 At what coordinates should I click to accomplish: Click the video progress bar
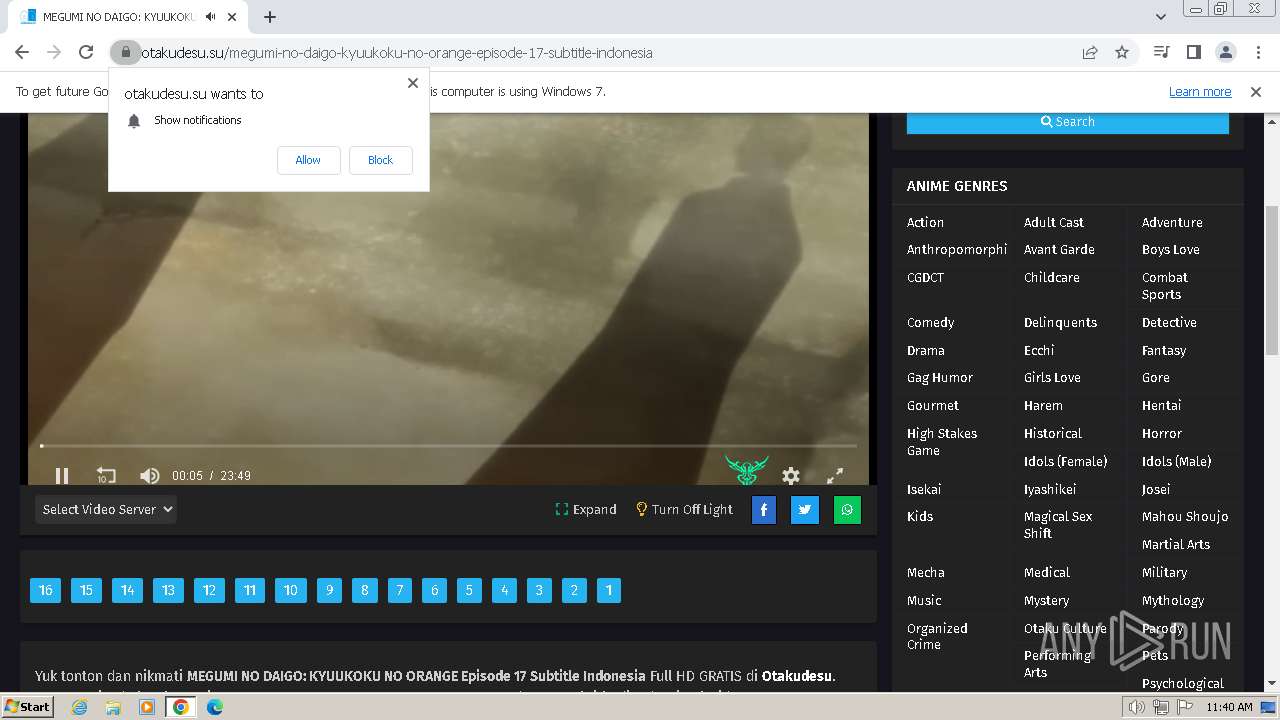pyautogui.click(x=448, y=445)
